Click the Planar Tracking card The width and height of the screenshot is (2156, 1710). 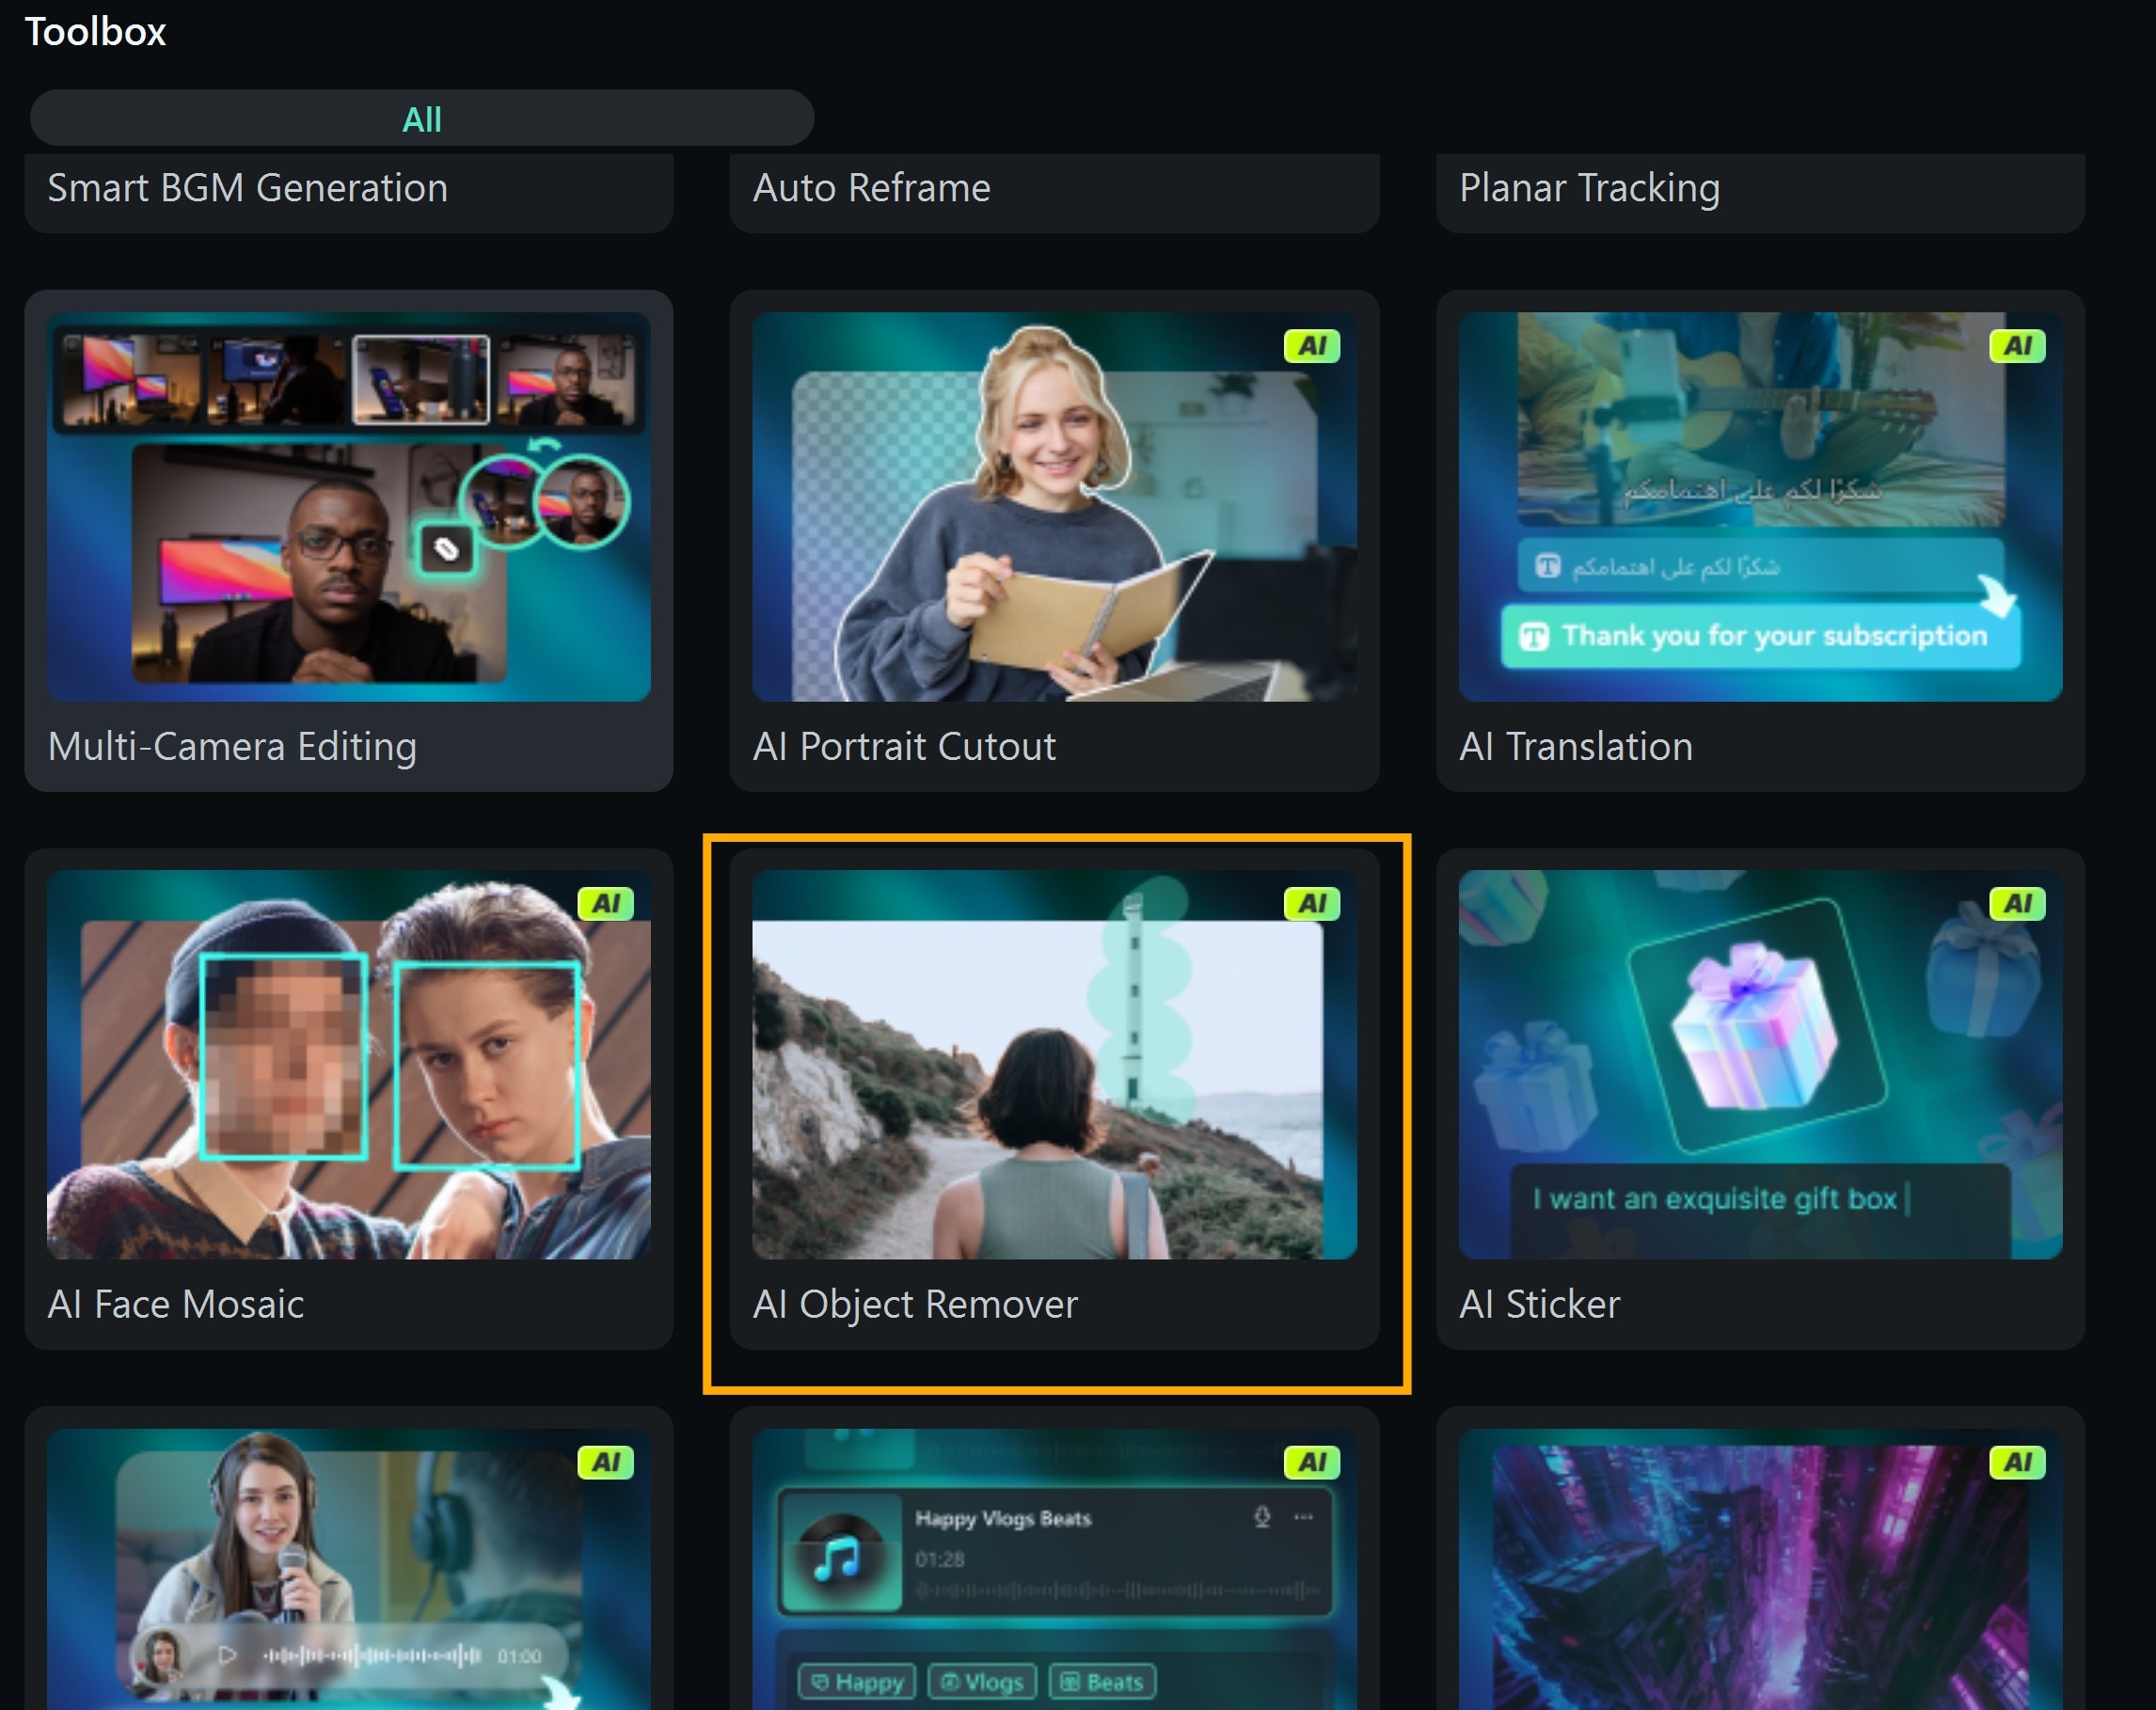1759,190
